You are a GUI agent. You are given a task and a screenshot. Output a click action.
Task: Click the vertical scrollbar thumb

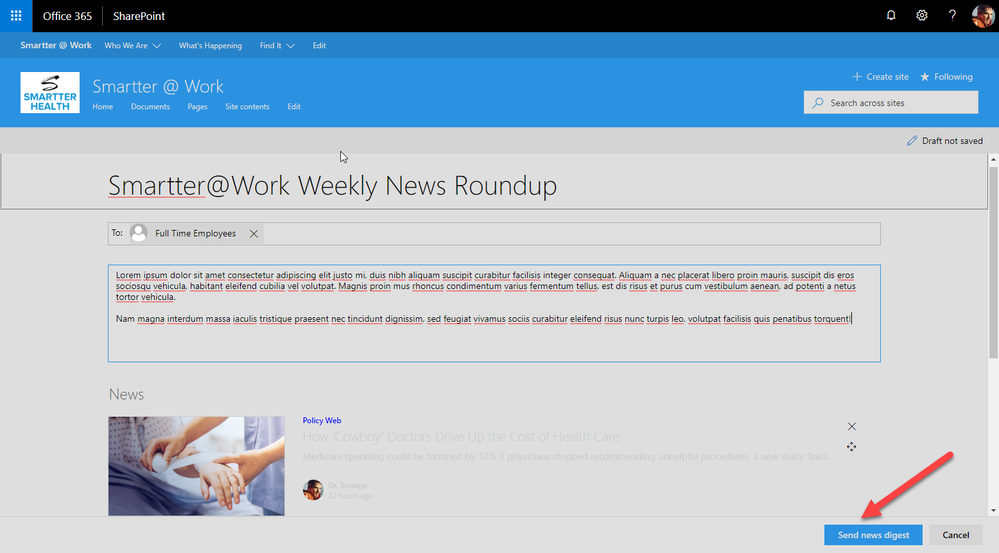(993, 262)
